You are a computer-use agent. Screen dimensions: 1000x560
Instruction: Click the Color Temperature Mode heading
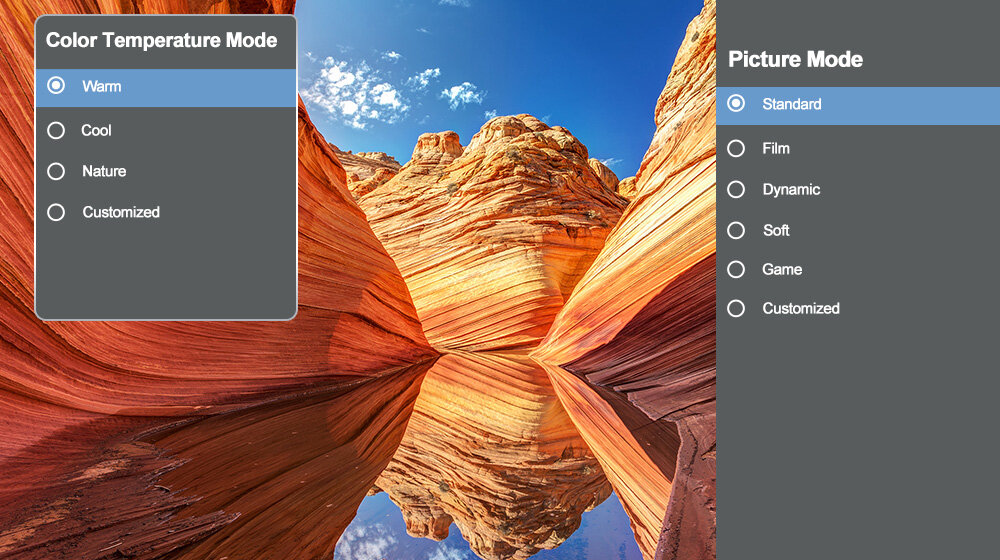161,40
